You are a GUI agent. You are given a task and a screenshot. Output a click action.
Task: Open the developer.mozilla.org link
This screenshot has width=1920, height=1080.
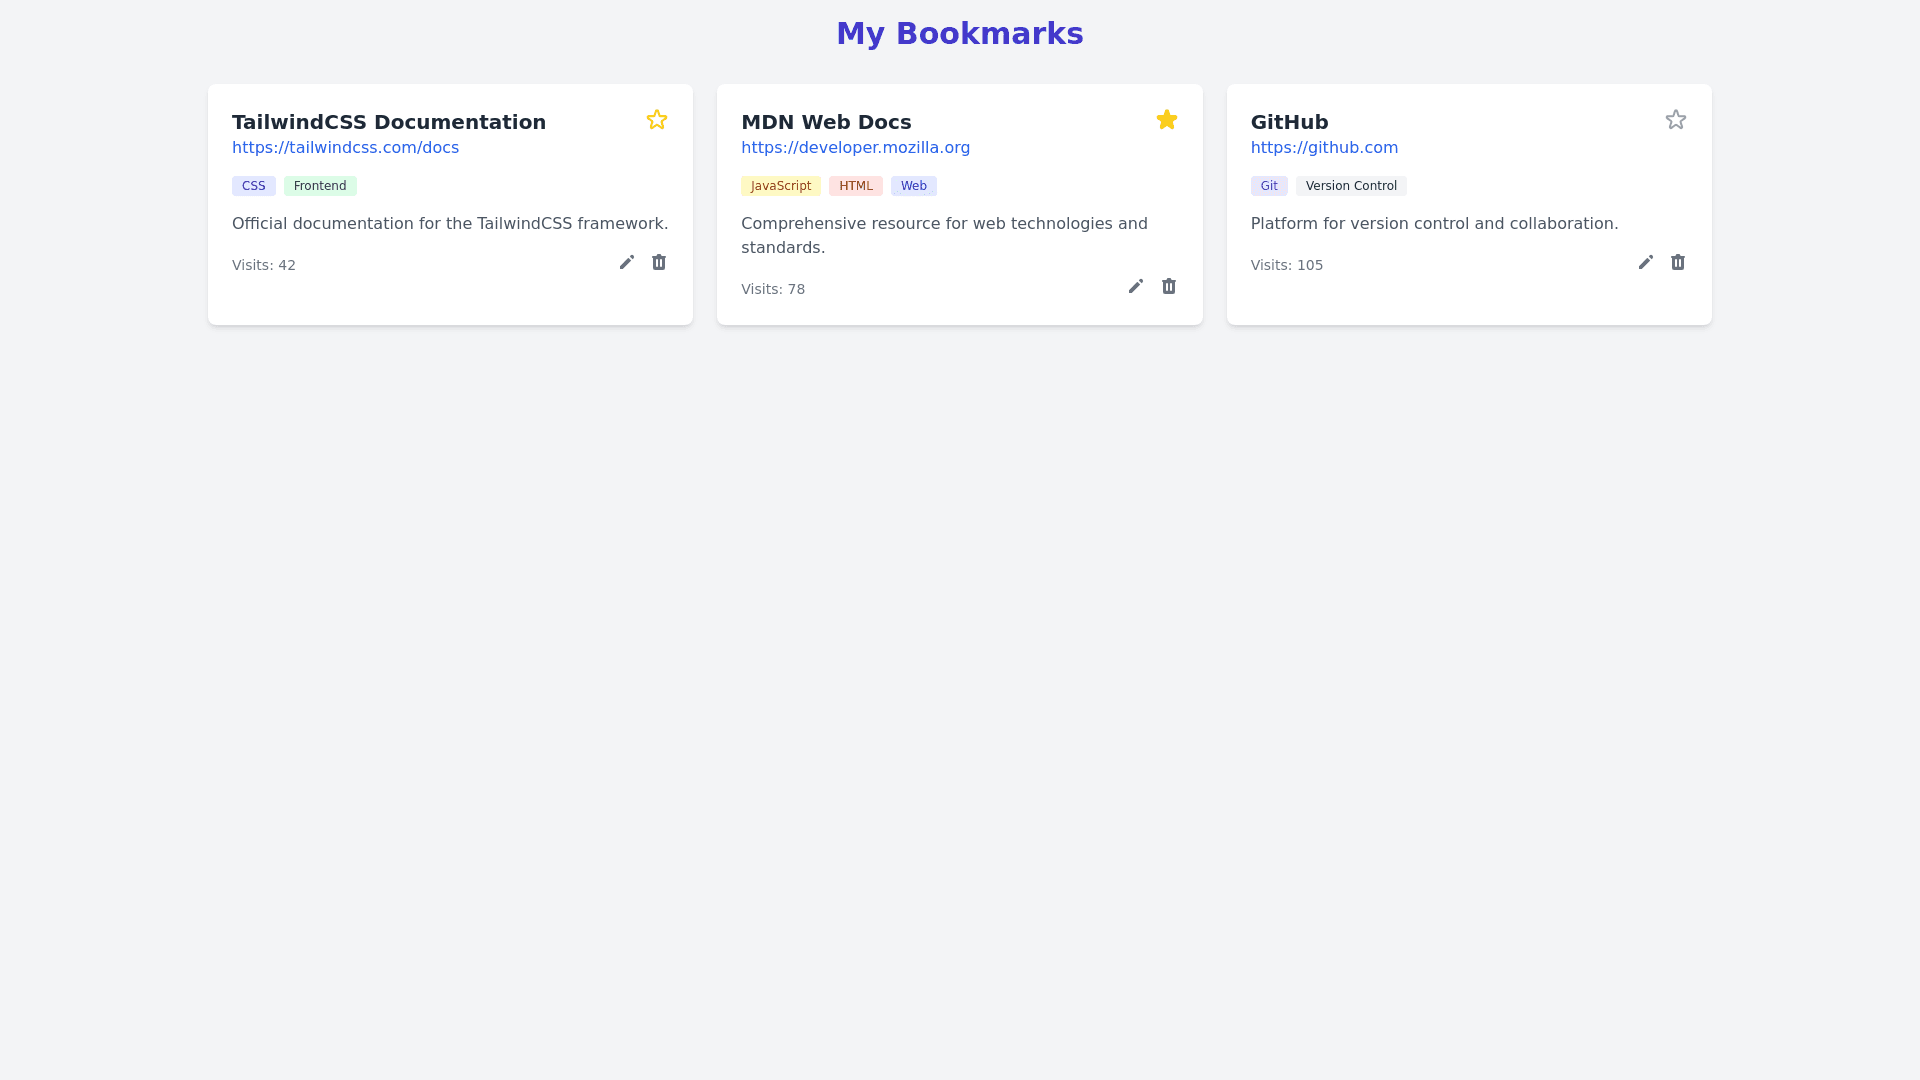click(x=855, y=148)
